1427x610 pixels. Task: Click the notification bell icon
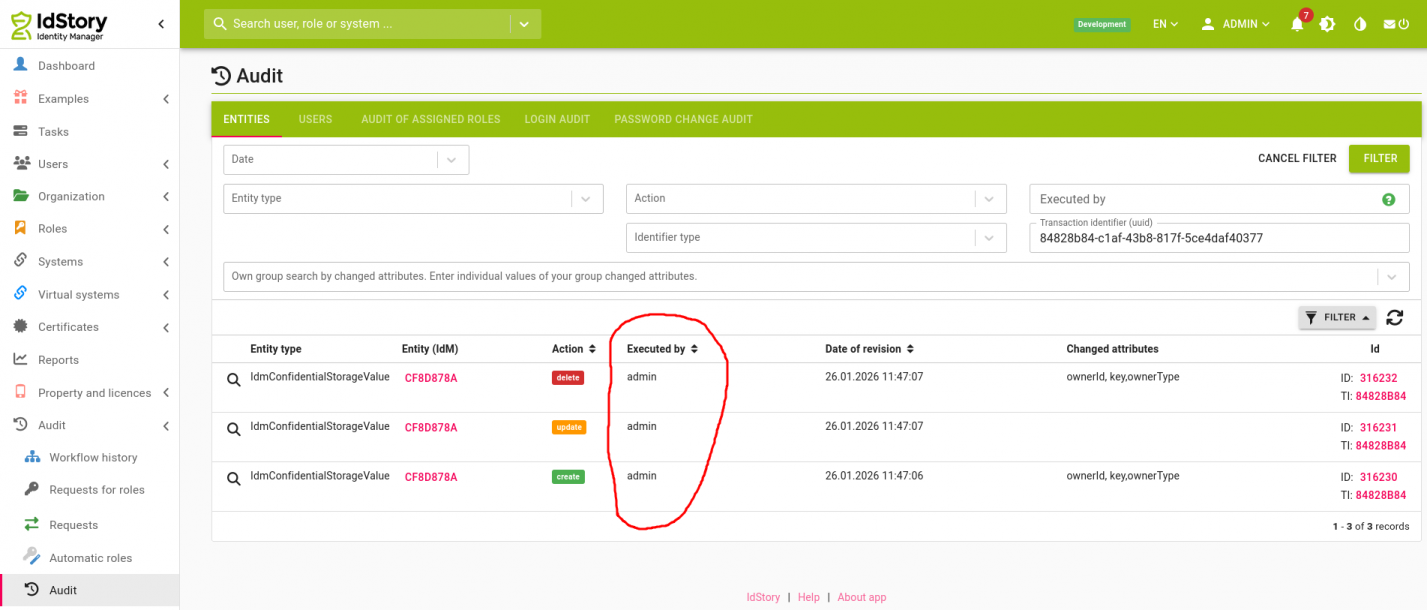[1297, 25]
